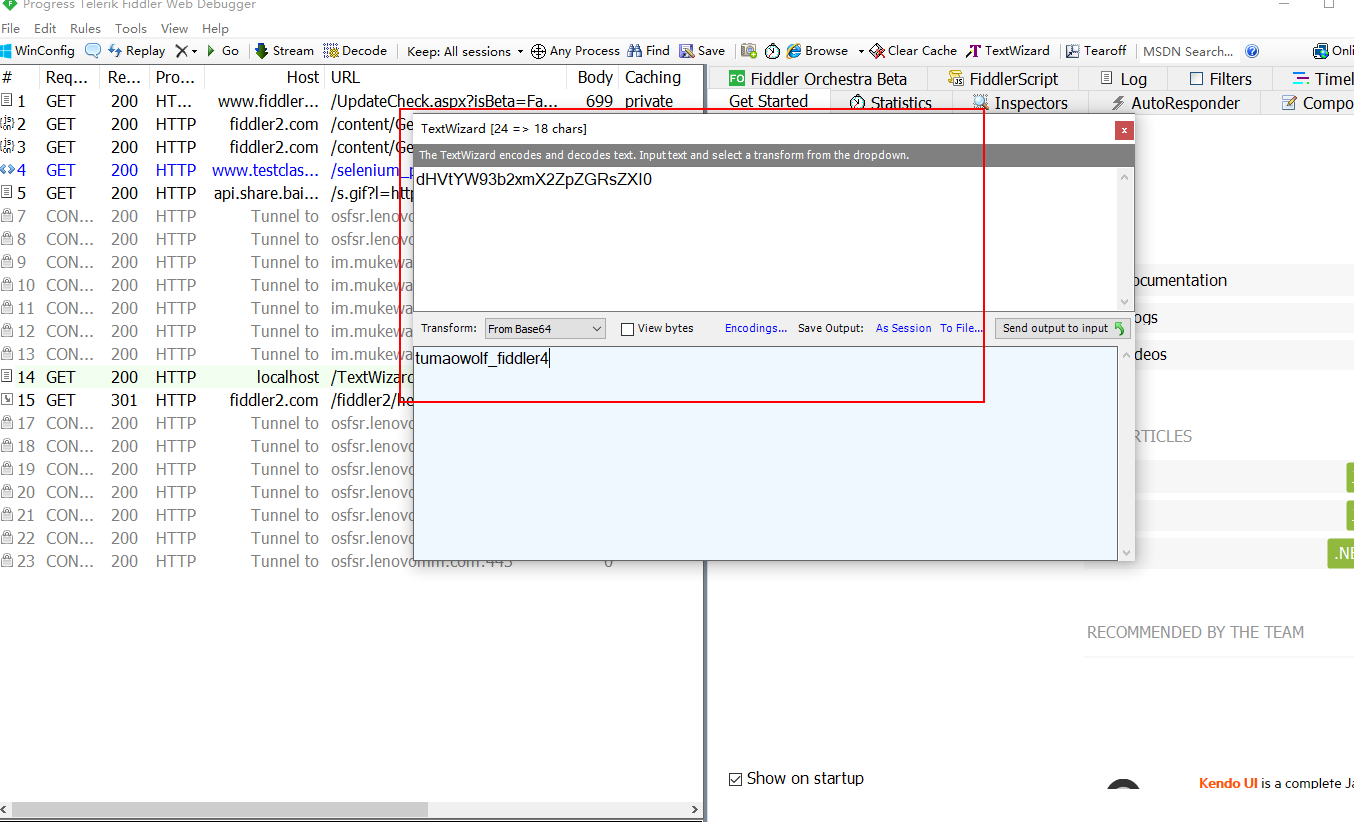Screen dimensions: 1354x822
Task: Click session 15 redirect icon
Action: point(8,400)
